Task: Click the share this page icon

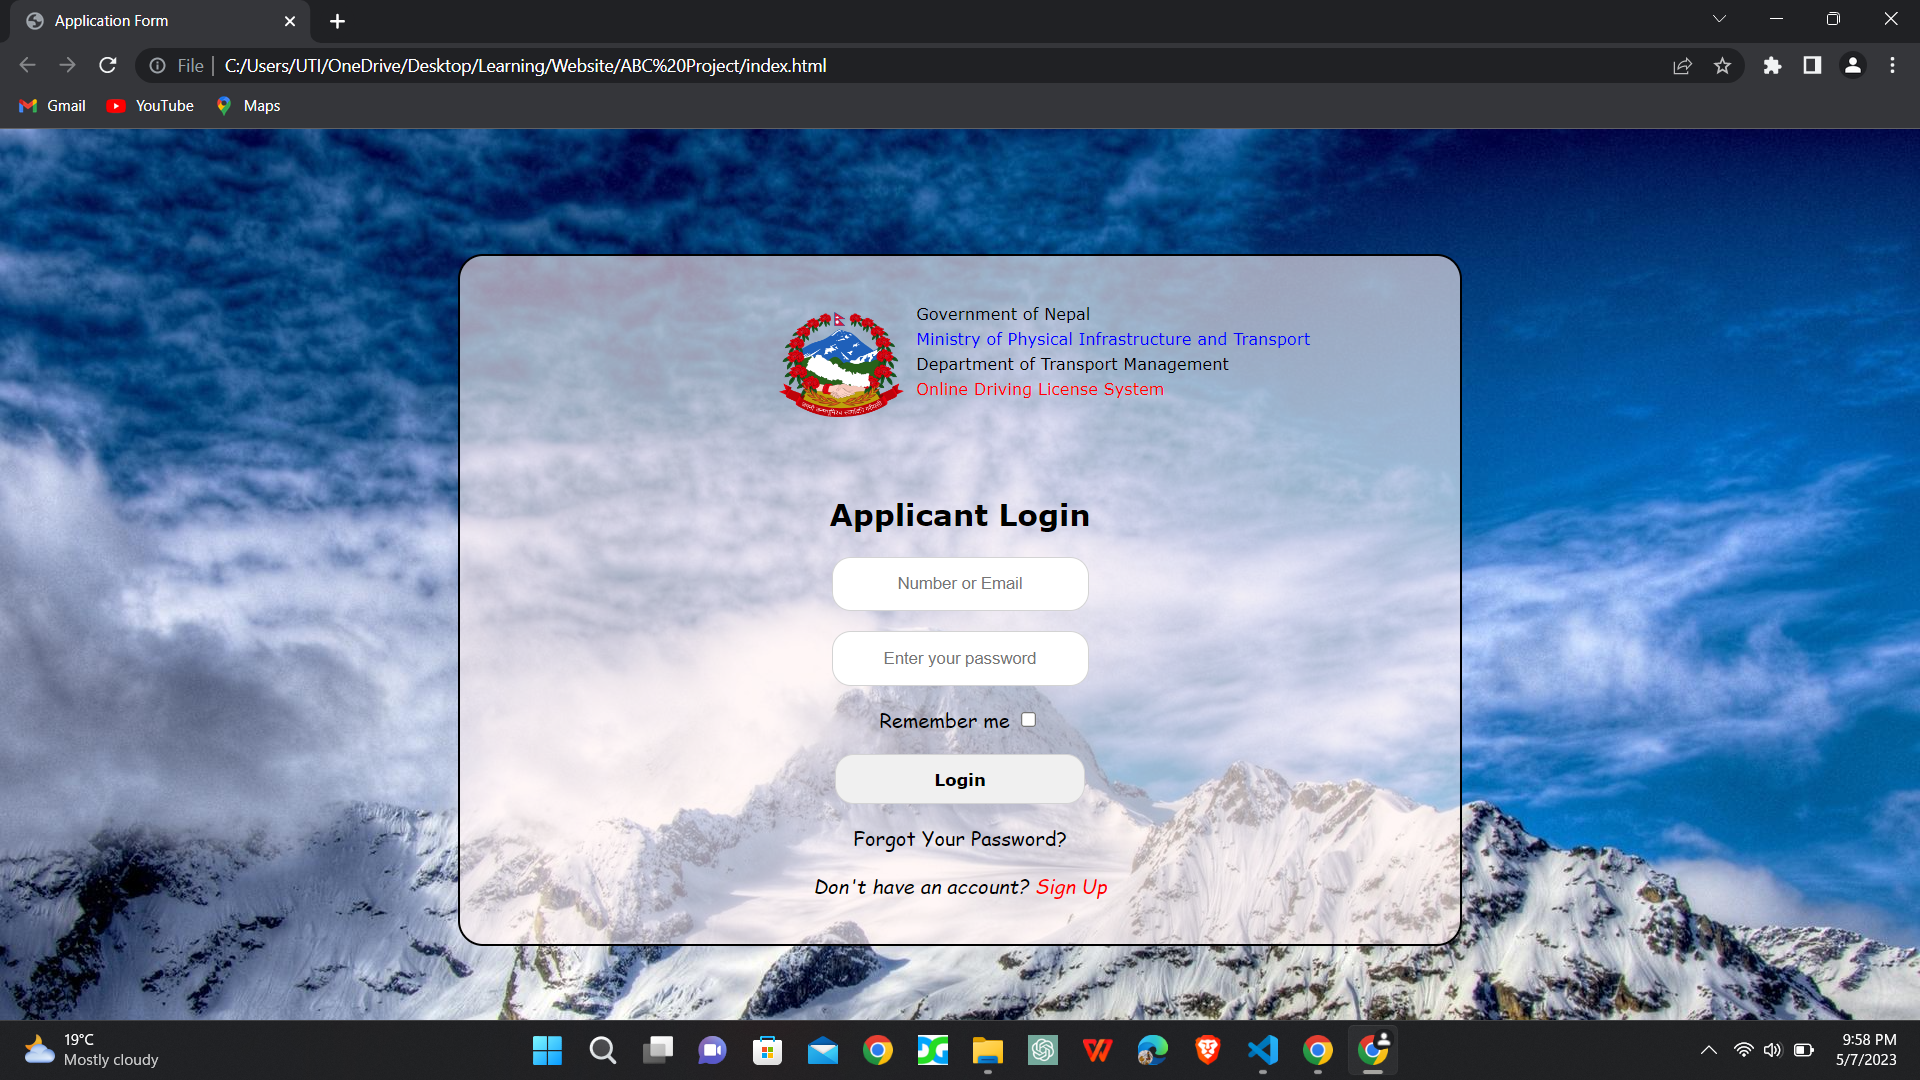Action: click(x=1682, y=66)
